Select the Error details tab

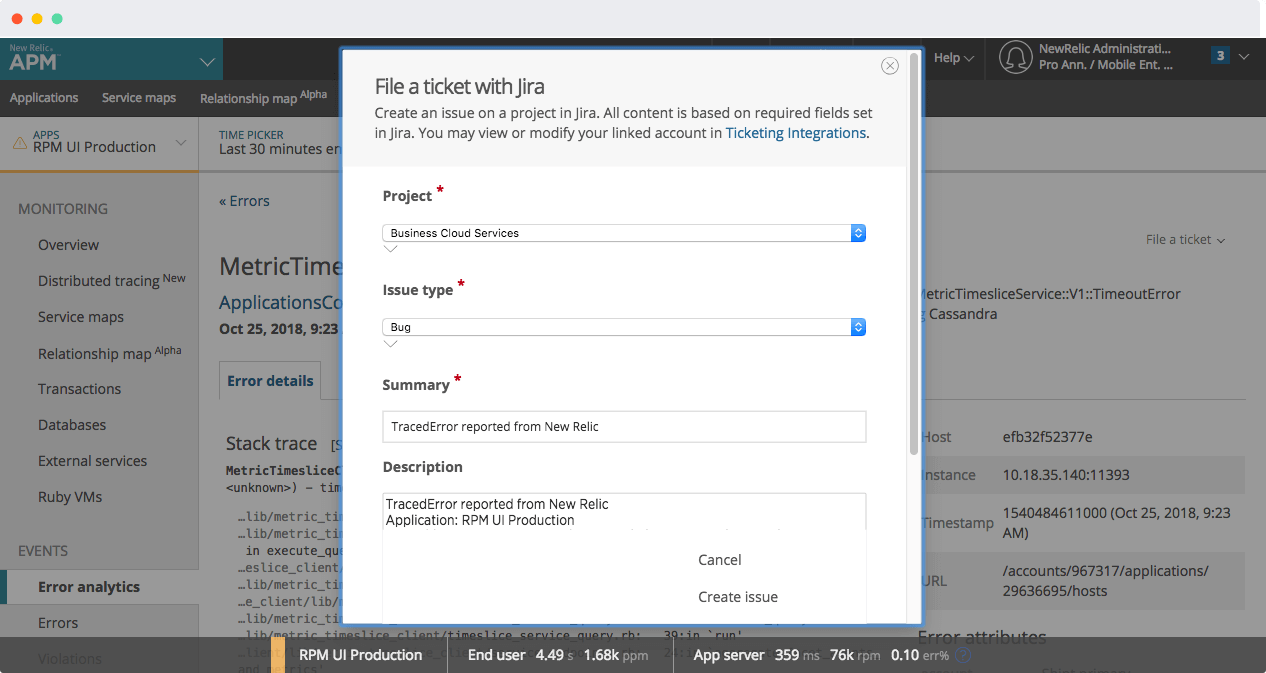(270, 381)
